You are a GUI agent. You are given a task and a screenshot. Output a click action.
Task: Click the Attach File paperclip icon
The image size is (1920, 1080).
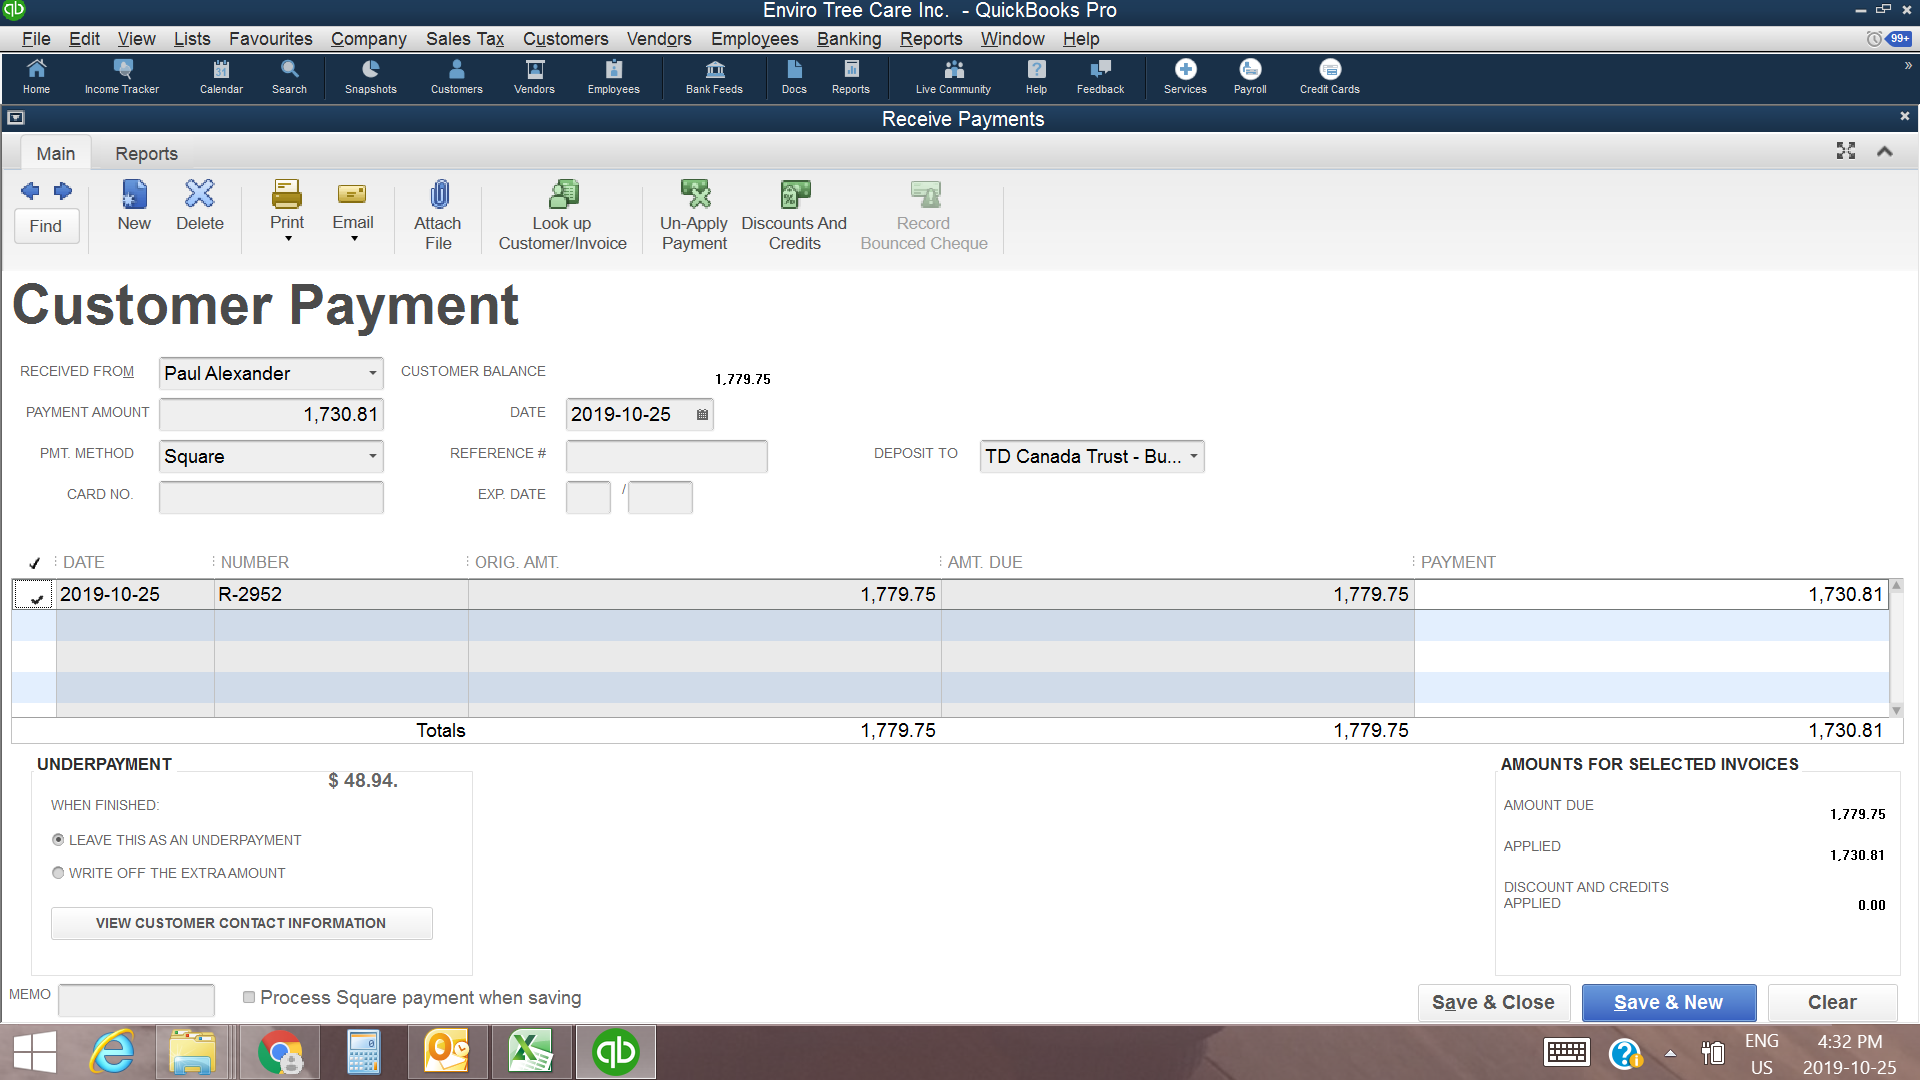(x=438, y=194)
